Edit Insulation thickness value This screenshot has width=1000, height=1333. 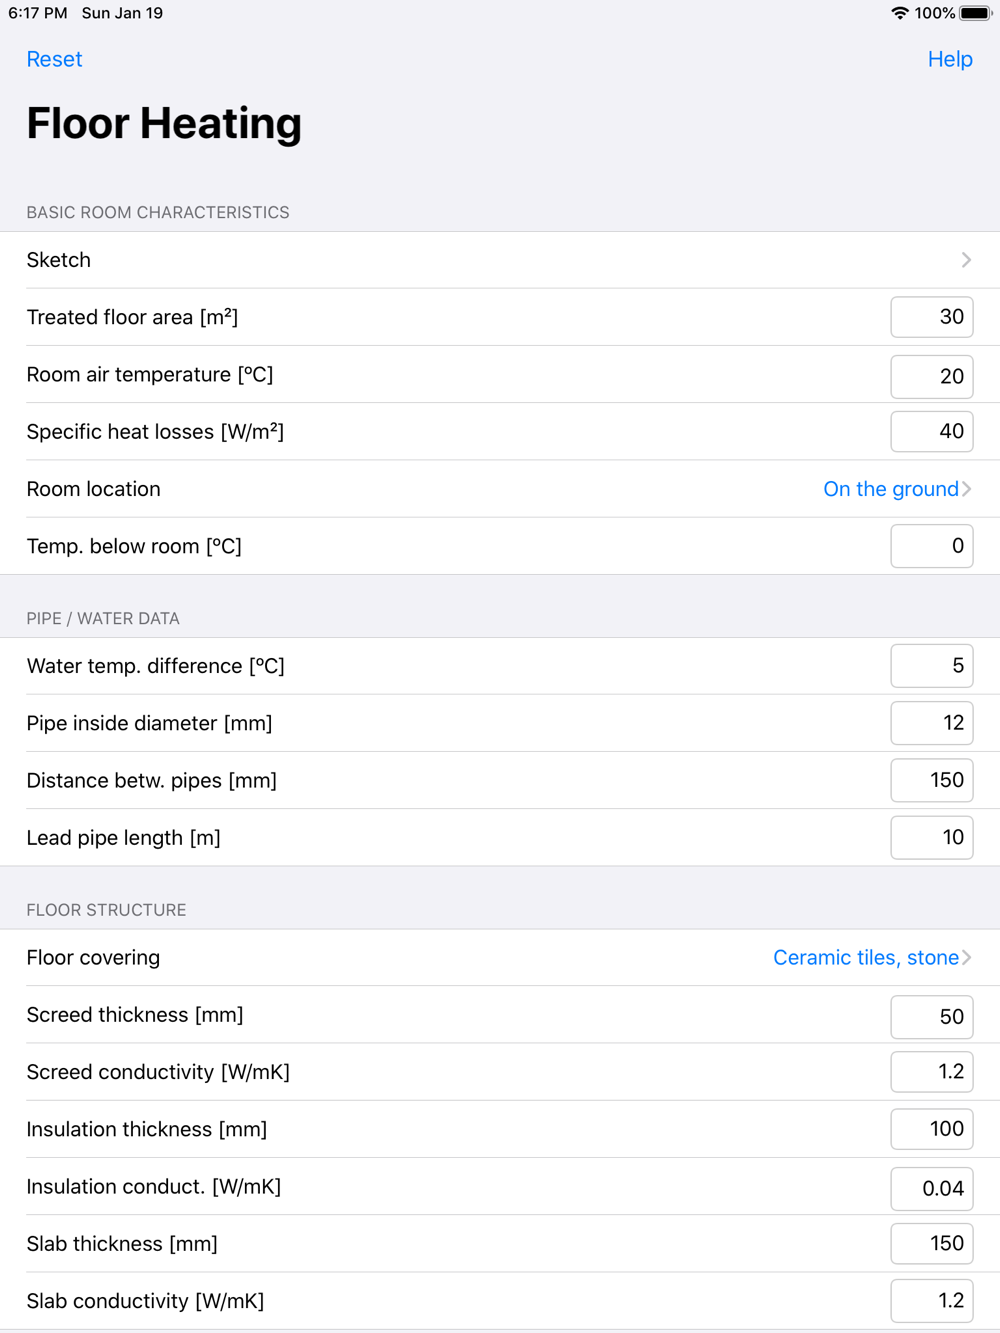point(931,1129)
